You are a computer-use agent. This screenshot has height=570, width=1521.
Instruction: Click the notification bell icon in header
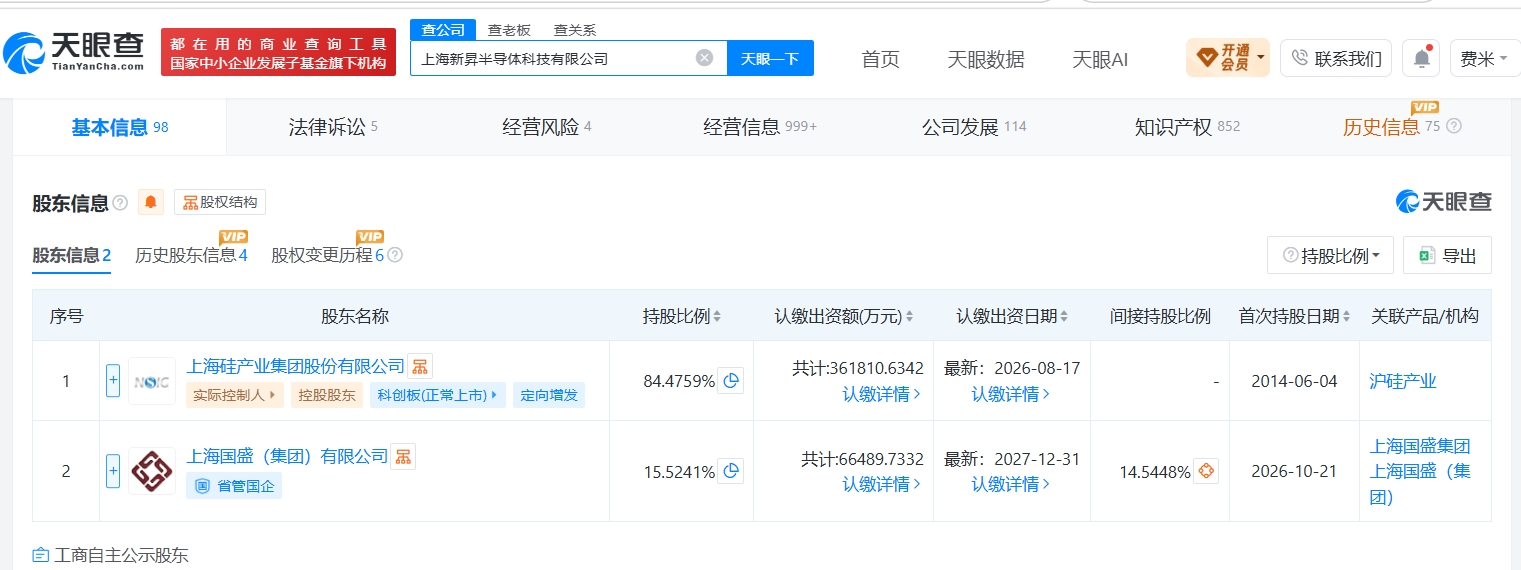coord(1421,58)
